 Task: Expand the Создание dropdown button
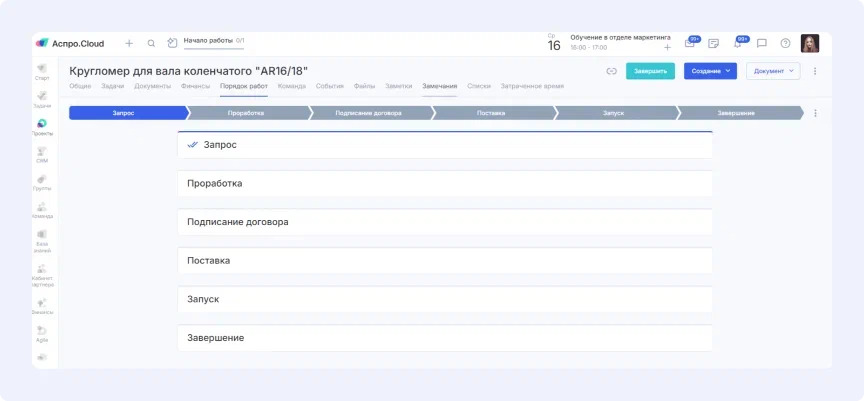coord(710,71)
